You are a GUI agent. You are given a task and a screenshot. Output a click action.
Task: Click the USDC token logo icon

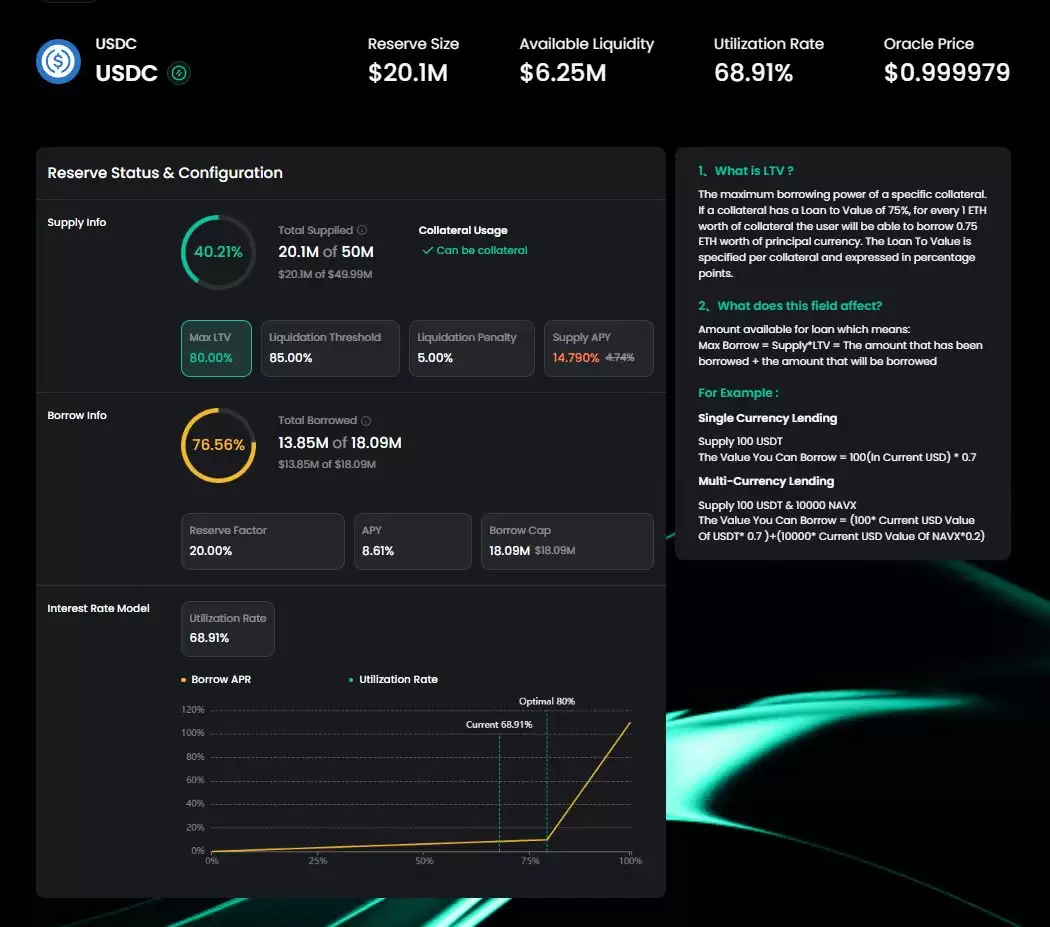click(x=58, y=62)
